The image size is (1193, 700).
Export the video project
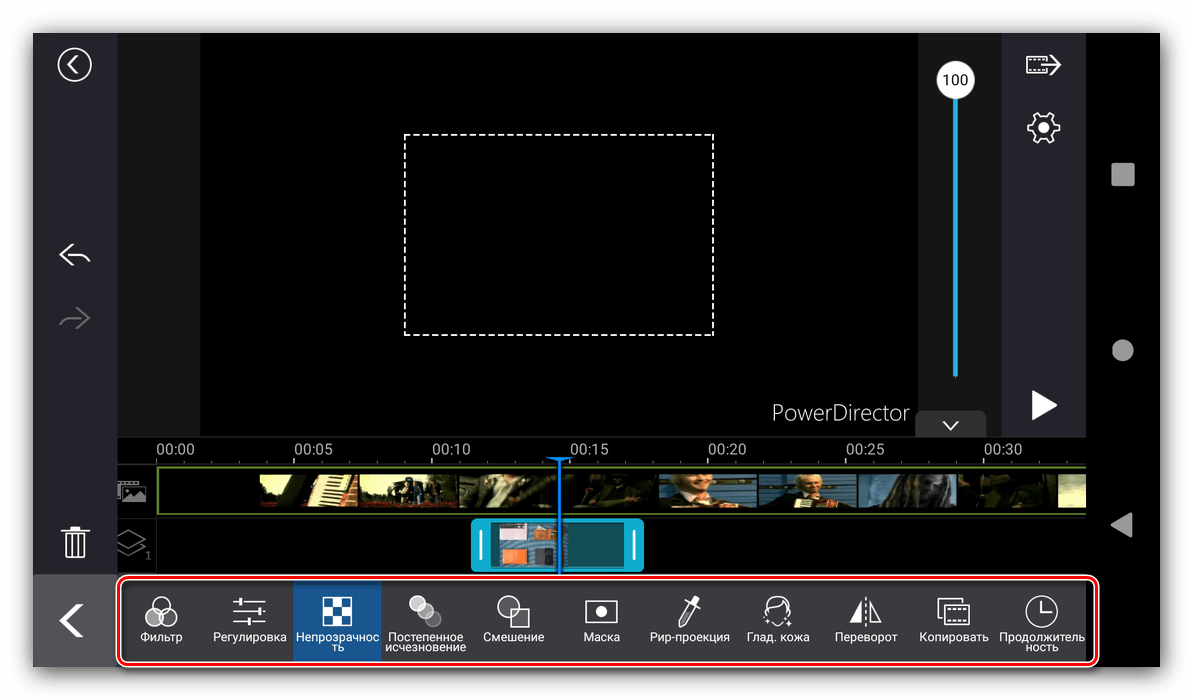pos(1043,65)
